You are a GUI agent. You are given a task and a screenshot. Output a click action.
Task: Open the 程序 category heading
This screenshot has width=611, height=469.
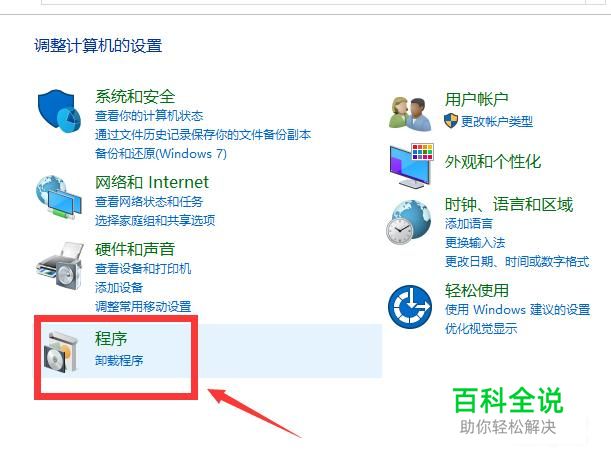[x=111, y=338]
